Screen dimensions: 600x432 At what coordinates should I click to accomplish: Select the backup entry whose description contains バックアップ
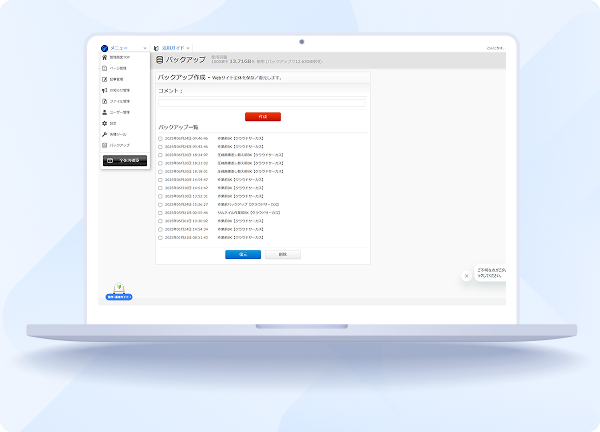point(160,205)
